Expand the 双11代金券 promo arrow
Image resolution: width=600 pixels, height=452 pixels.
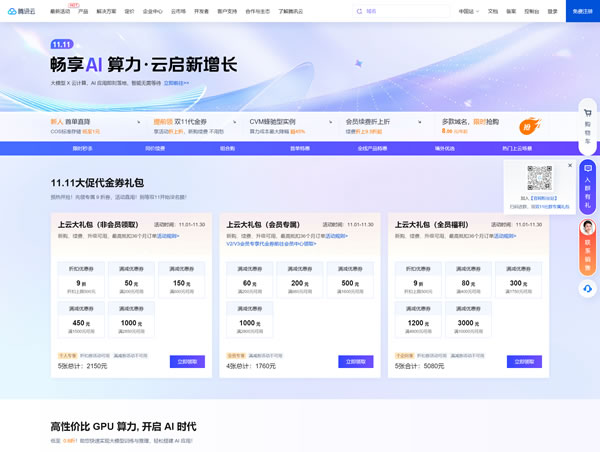pyautogui.click(x=235, y=122)
